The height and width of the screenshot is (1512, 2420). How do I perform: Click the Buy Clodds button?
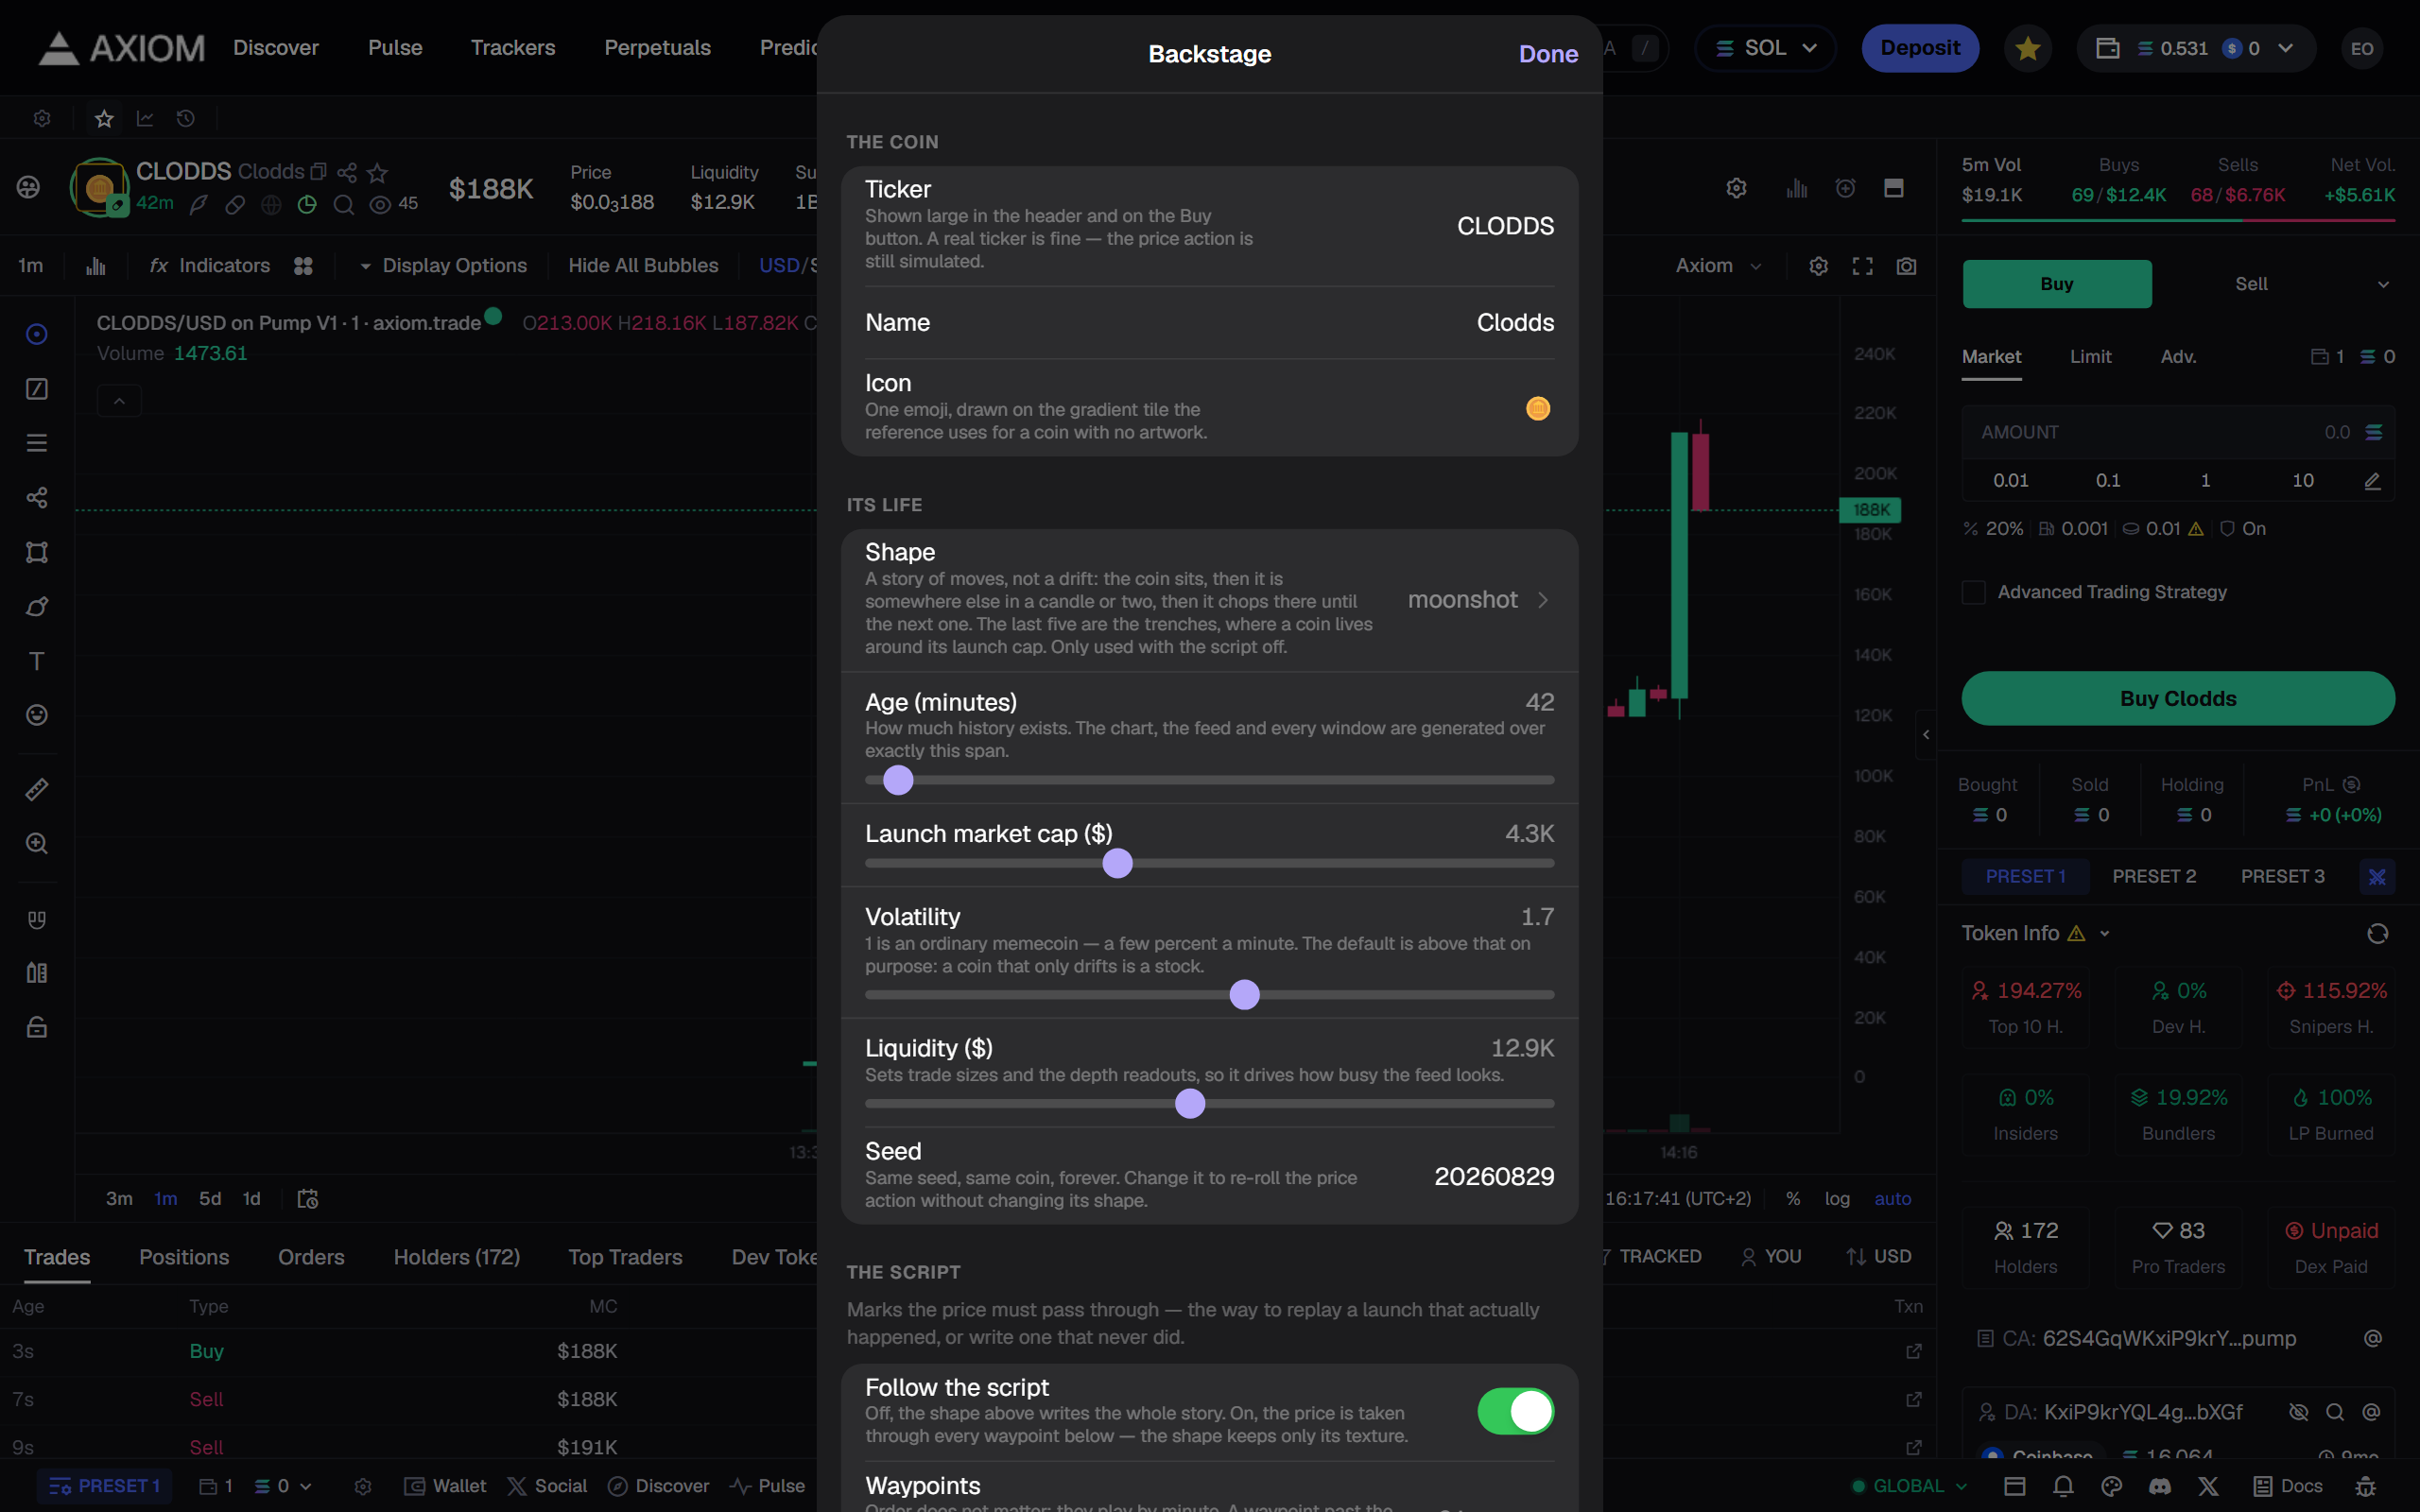(x=2177, y=698)
